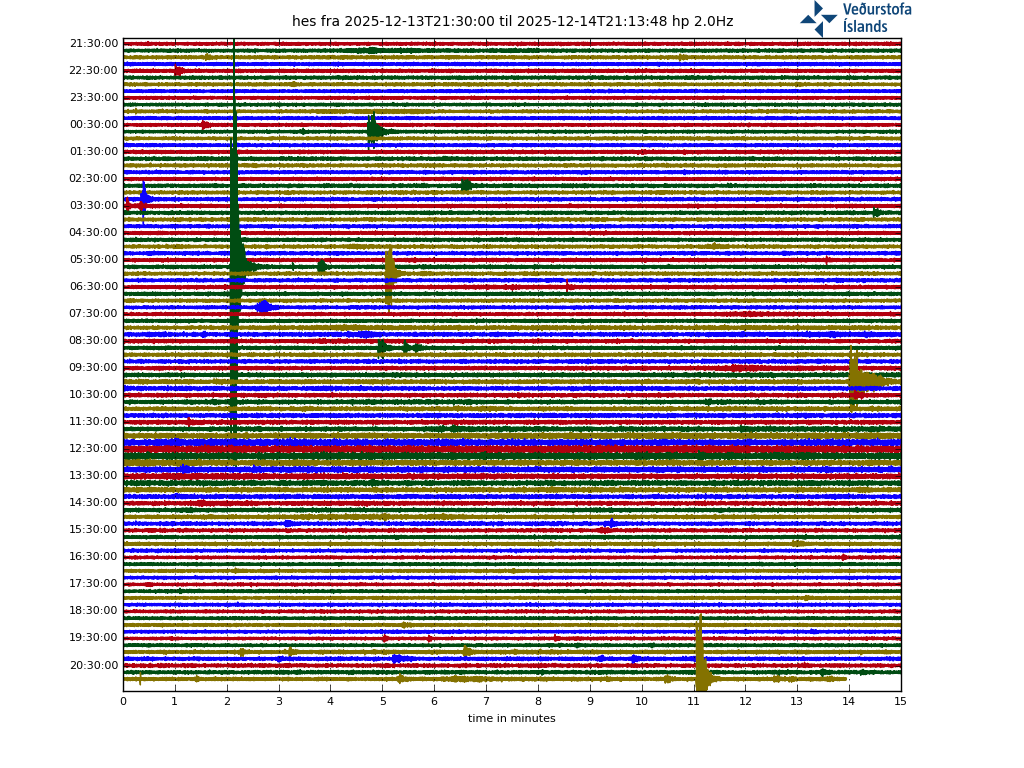Click the blue spike event near 03:00 row
1024x768 pixels.
point(144,198)
